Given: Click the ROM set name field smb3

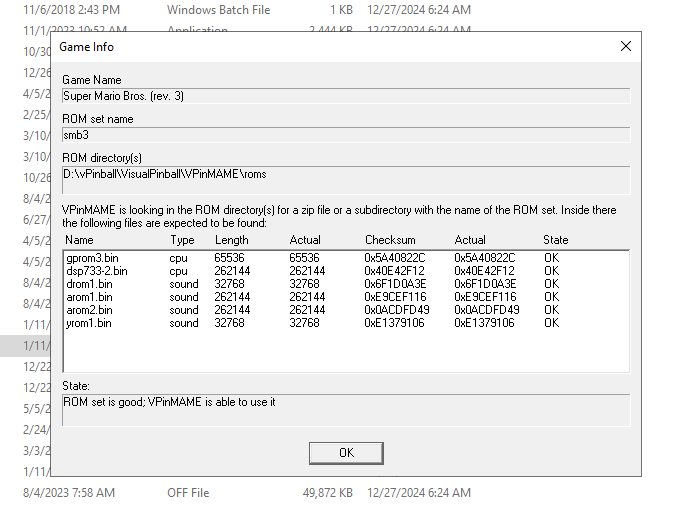Looking at the screenshot, I should [x=346, y=135].
